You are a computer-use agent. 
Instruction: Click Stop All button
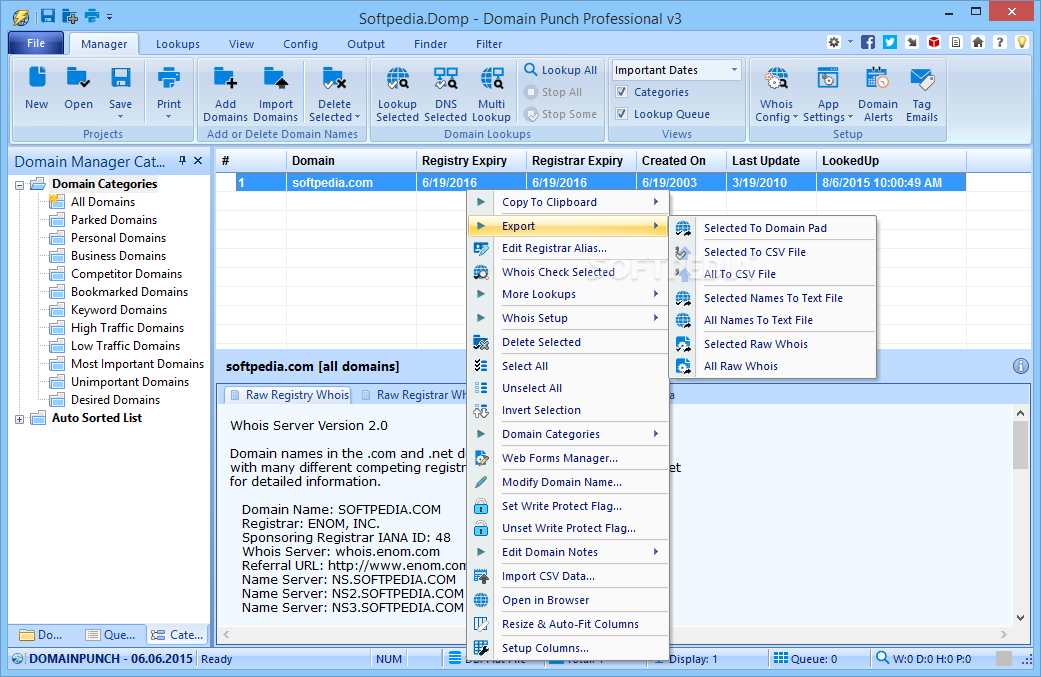point(553,92)
